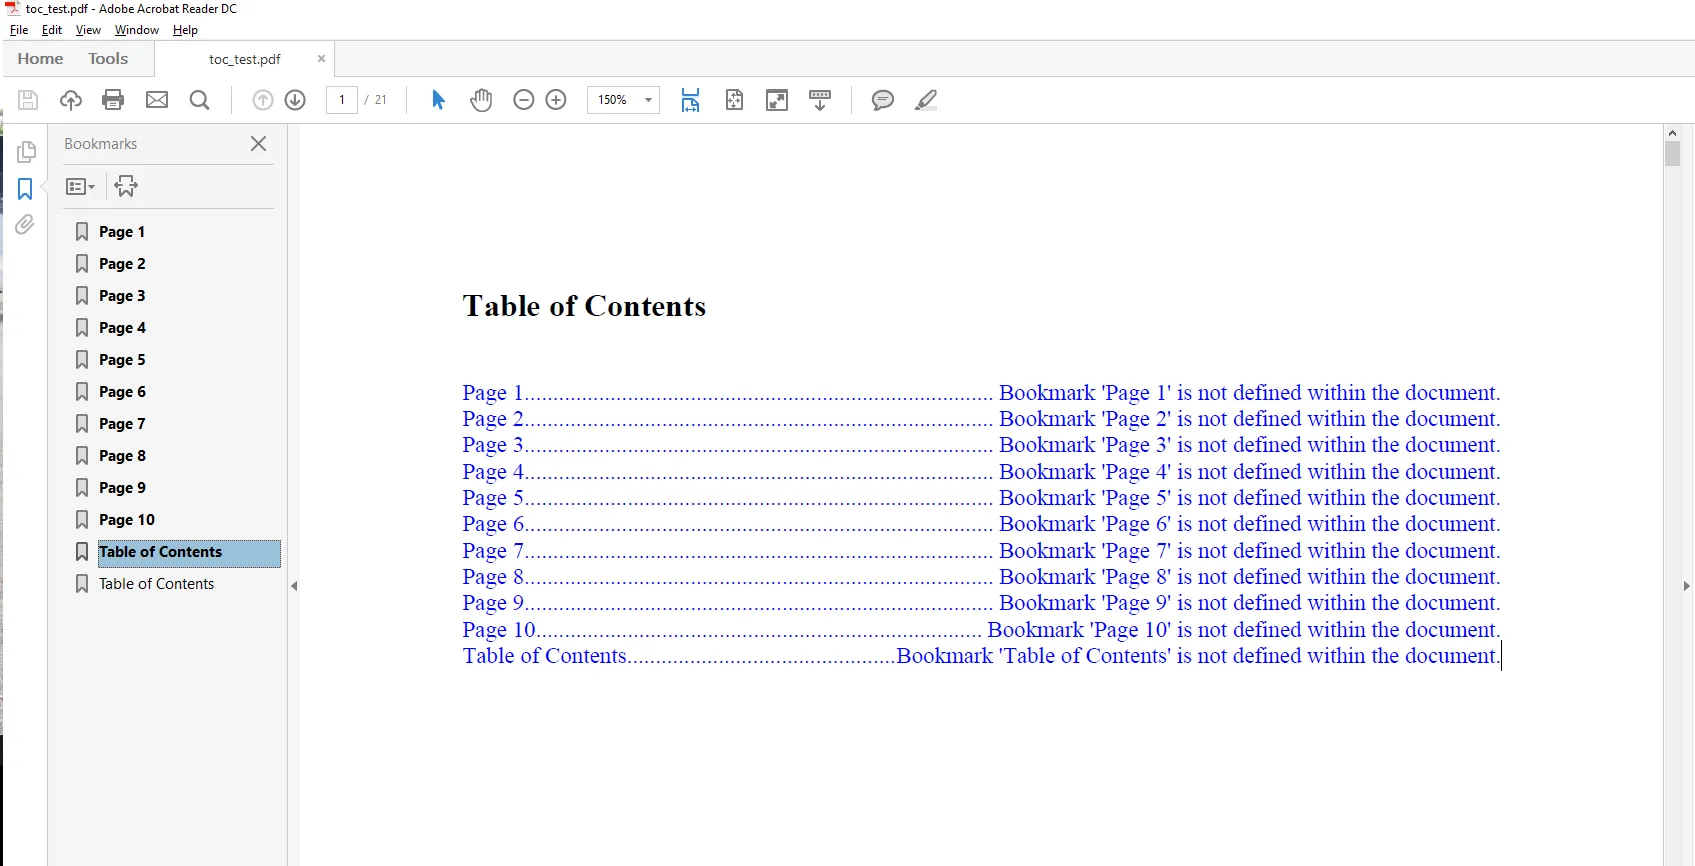Close the toc_test.pdf tab
This screenshot has width=1695, height=866.
coord(321,59)
